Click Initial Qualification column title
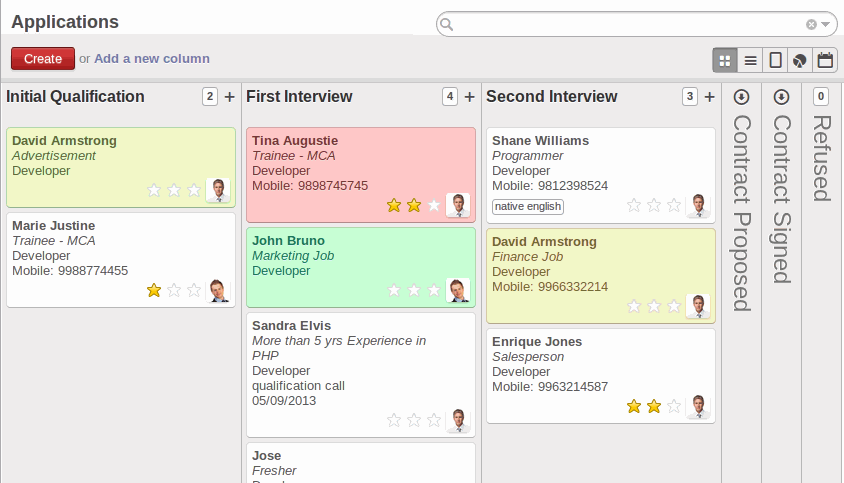This screenshot has width=844, height=483. [75, 96]
